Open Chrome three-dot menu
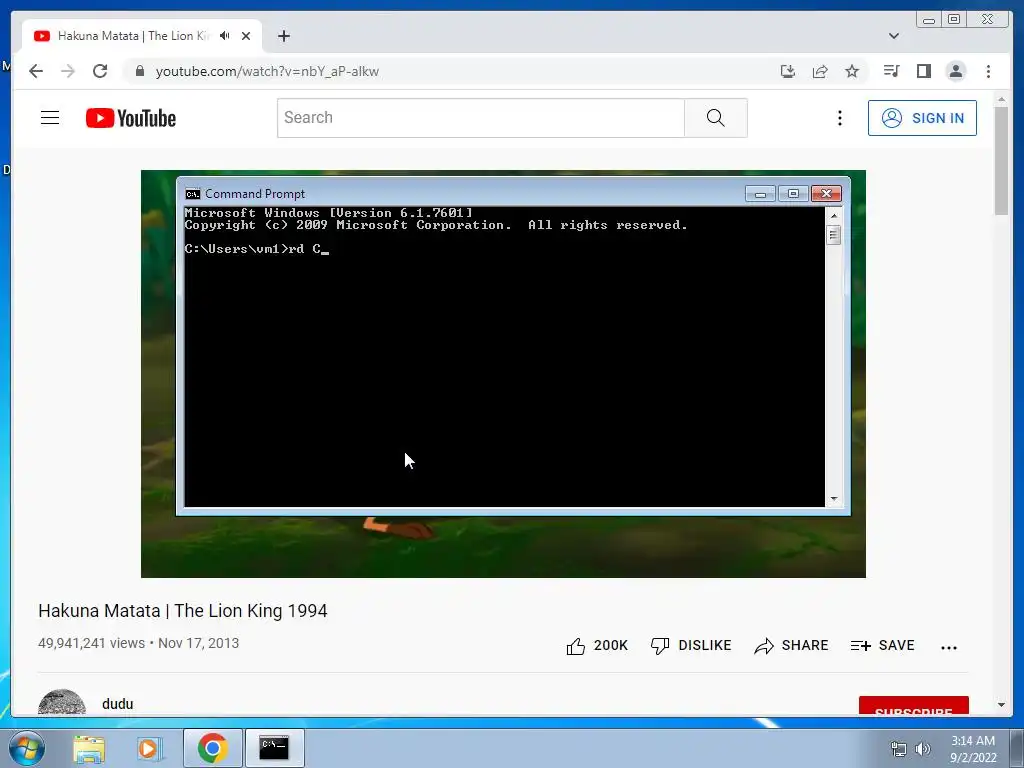Image resolution: width=1024 pixels, height=768 pixels. (x=988, y=71)
